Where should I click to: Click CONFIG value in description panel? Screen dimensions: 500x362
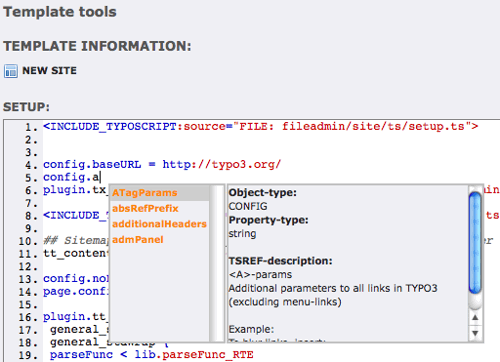pyautogui.click(x=248, y=206)
